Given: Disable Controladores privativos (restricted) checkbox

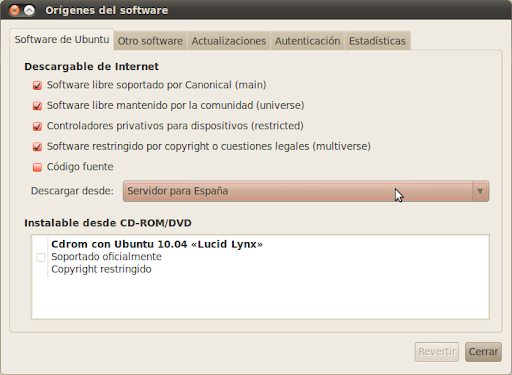Looking at the screenshot, I should click(x=37, y=126).
